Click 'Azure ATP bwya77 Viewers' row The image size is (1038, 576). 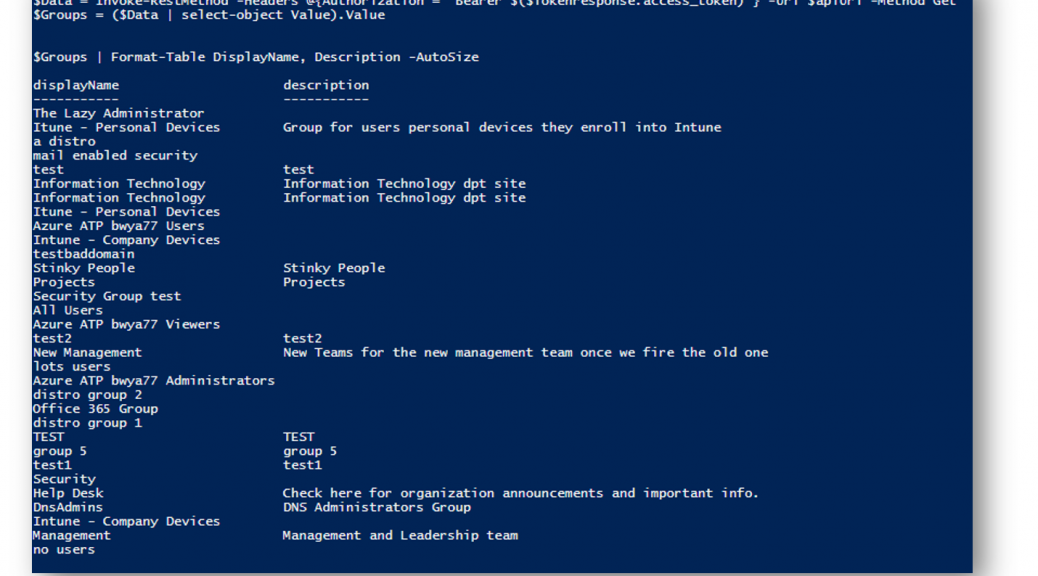[126, 324]
